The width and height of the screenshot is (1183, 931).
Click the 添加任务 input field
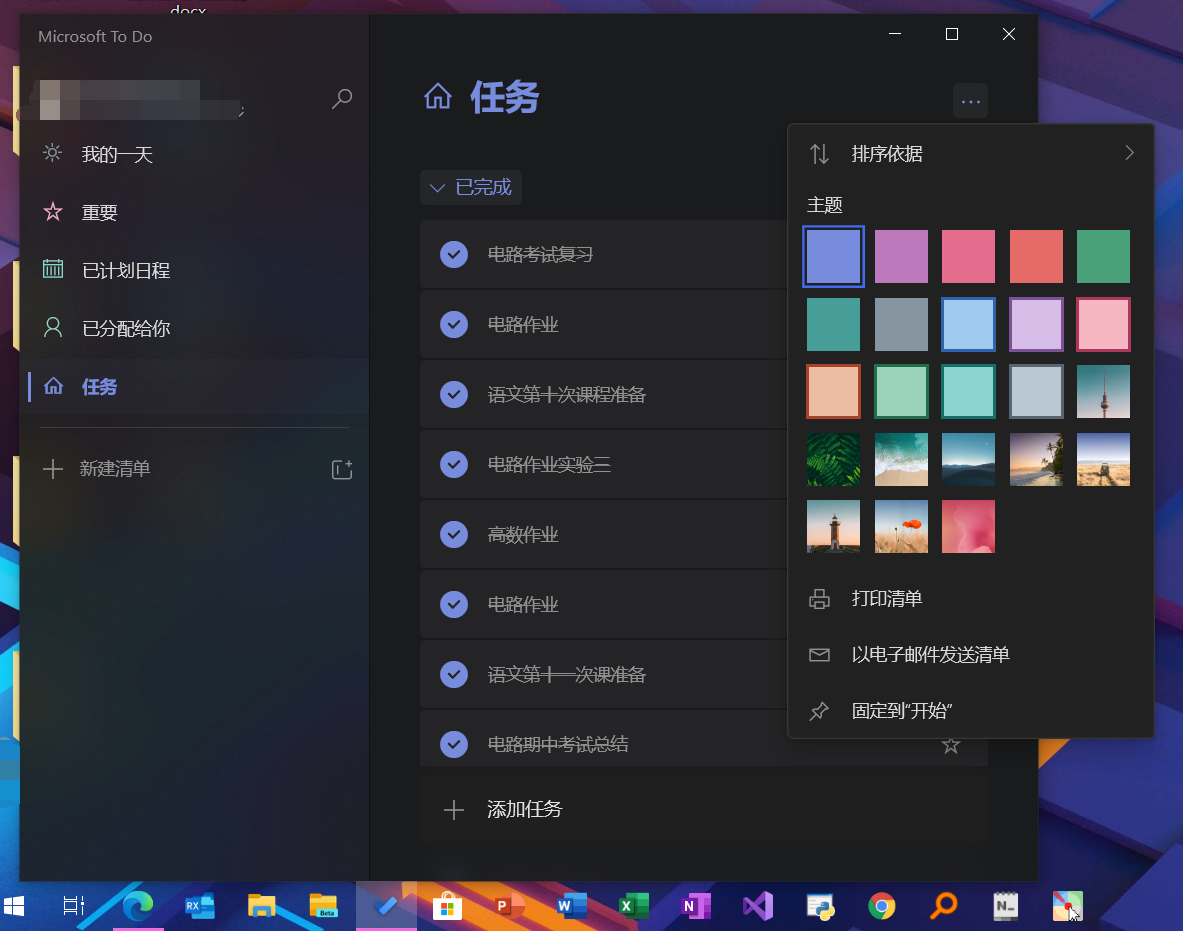pyautogui.click(x=704, y=810)
